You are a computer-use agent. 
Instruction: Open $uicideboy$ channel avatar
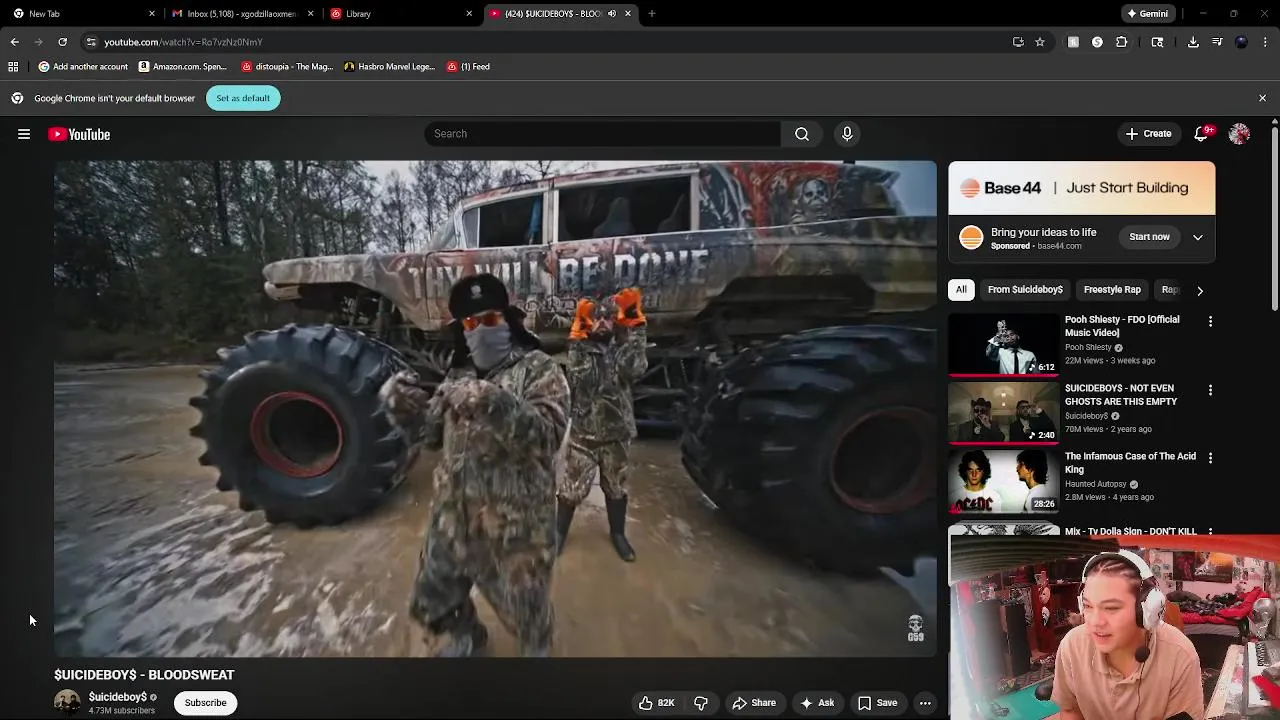[x=67, y=702]
